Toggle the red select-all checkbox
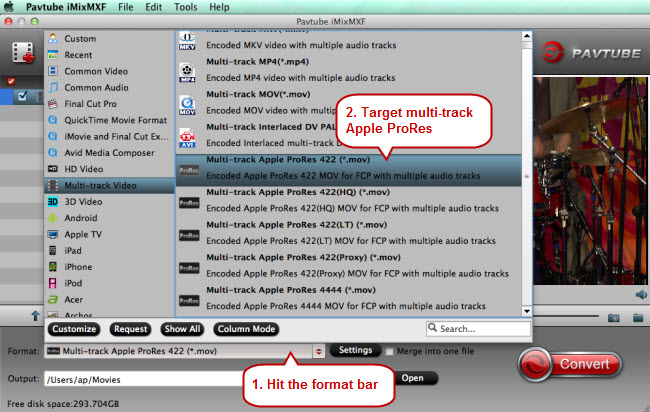The image size is (650, 412). coord(11,81)
